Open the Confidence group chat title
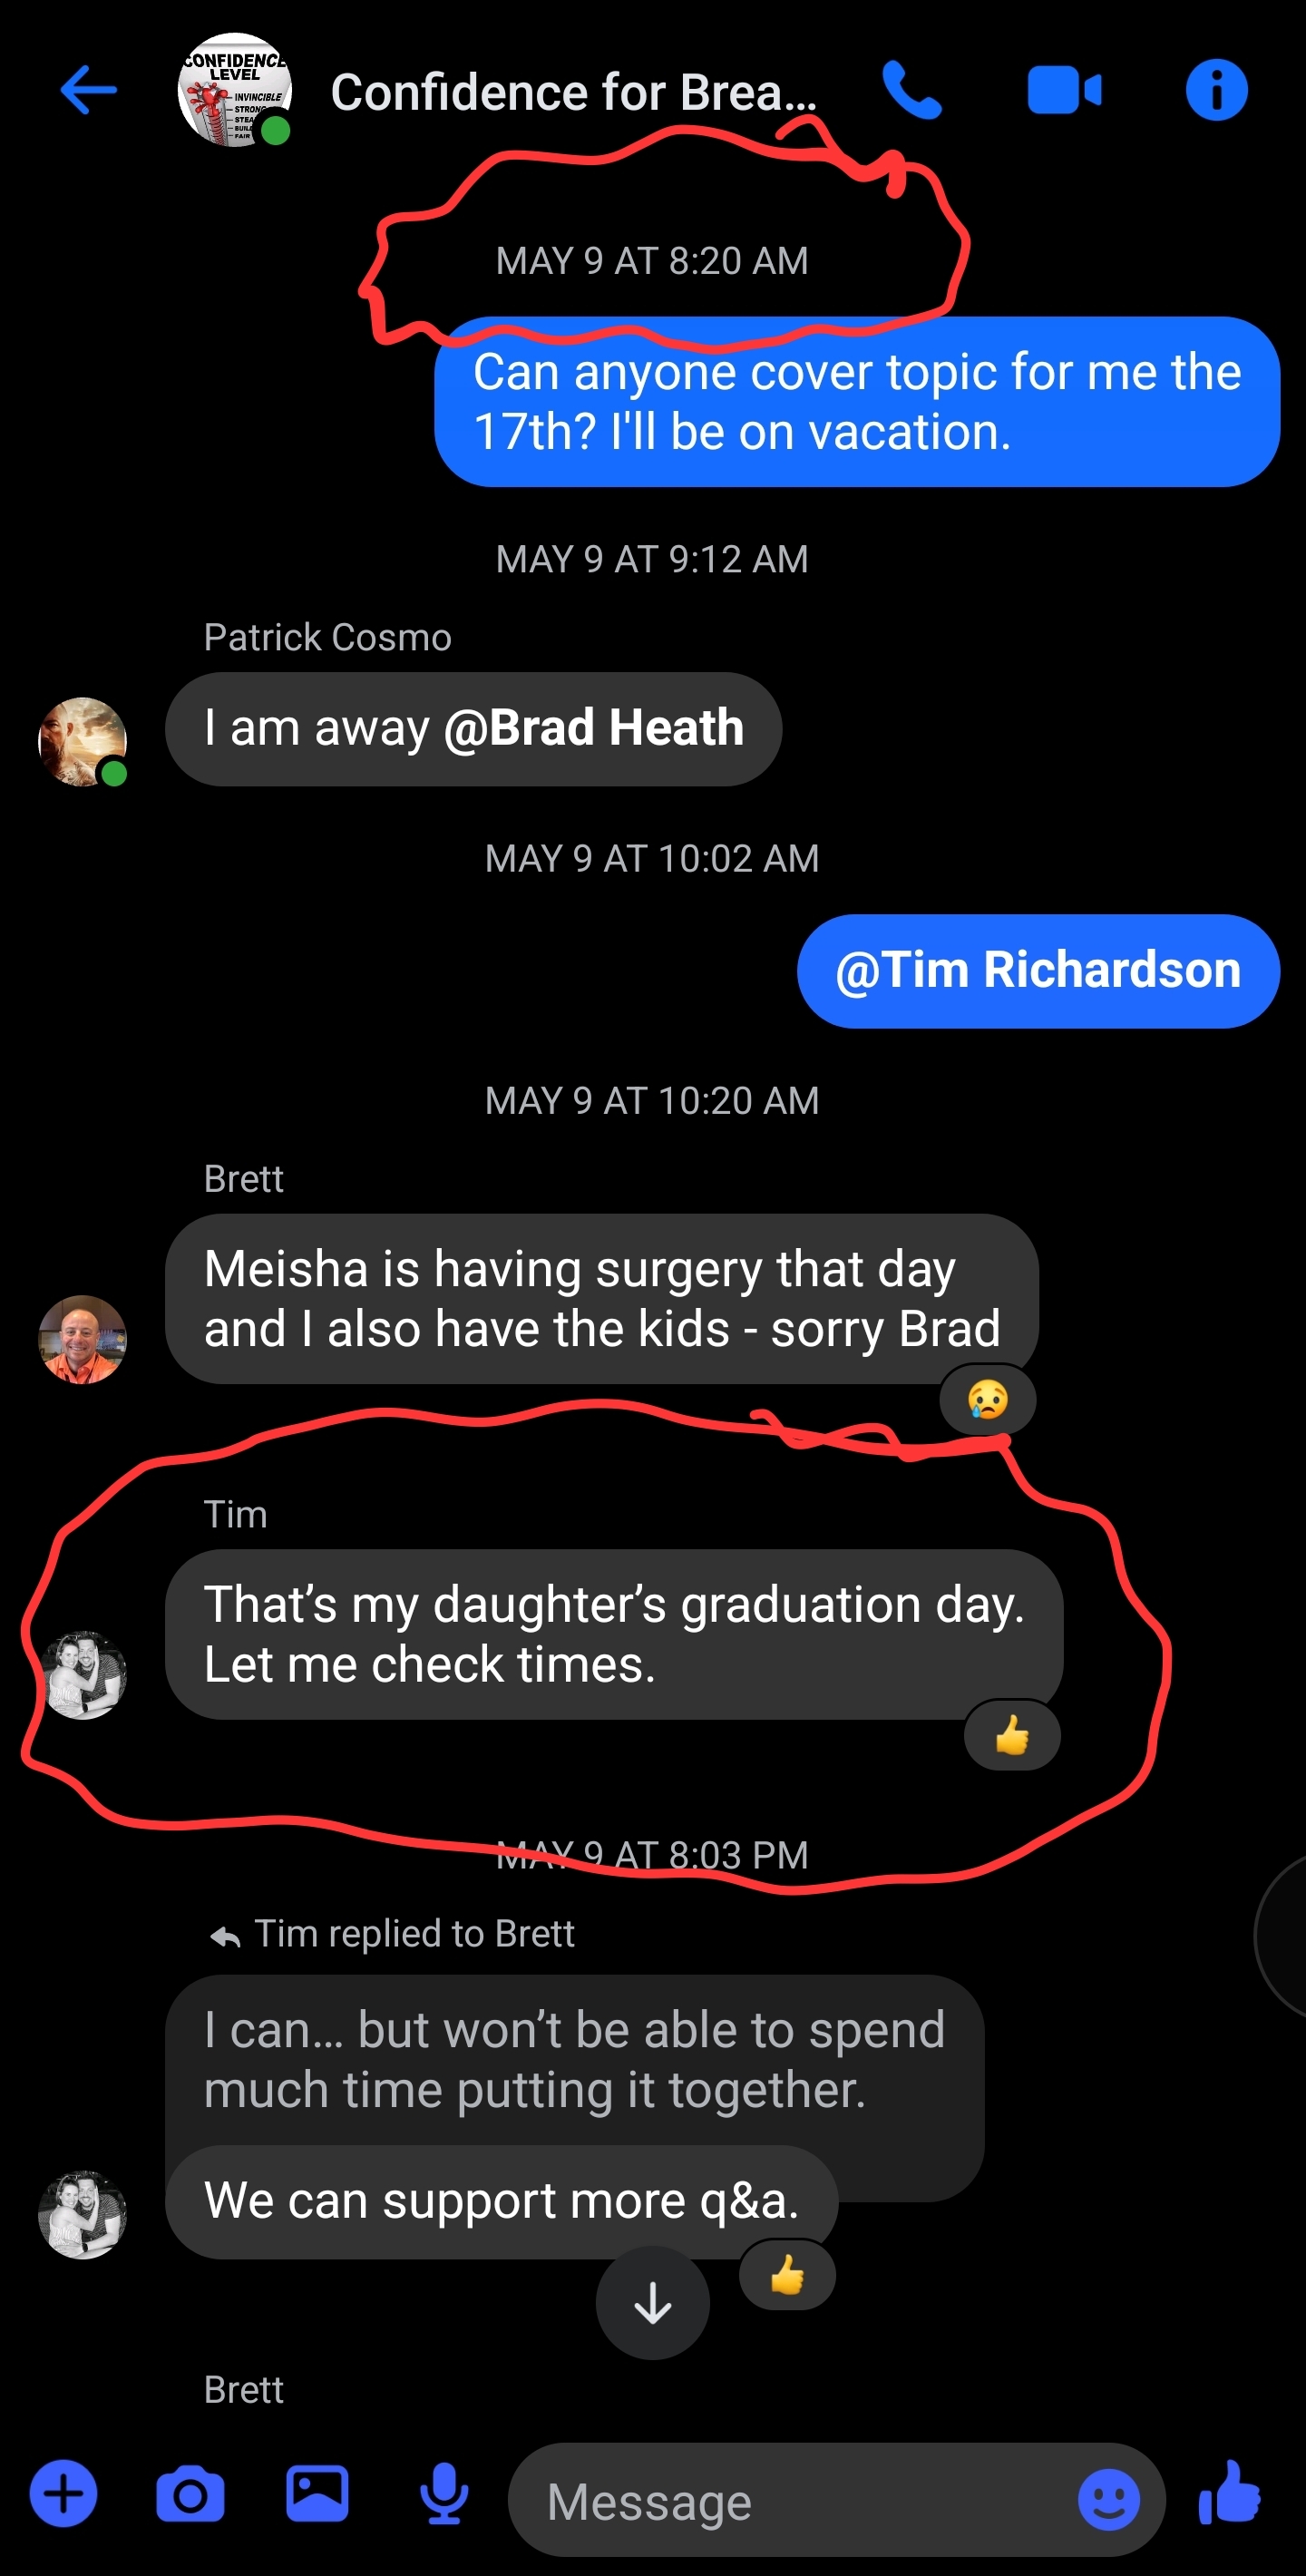 pyautogui.click(x=573, y=92)
